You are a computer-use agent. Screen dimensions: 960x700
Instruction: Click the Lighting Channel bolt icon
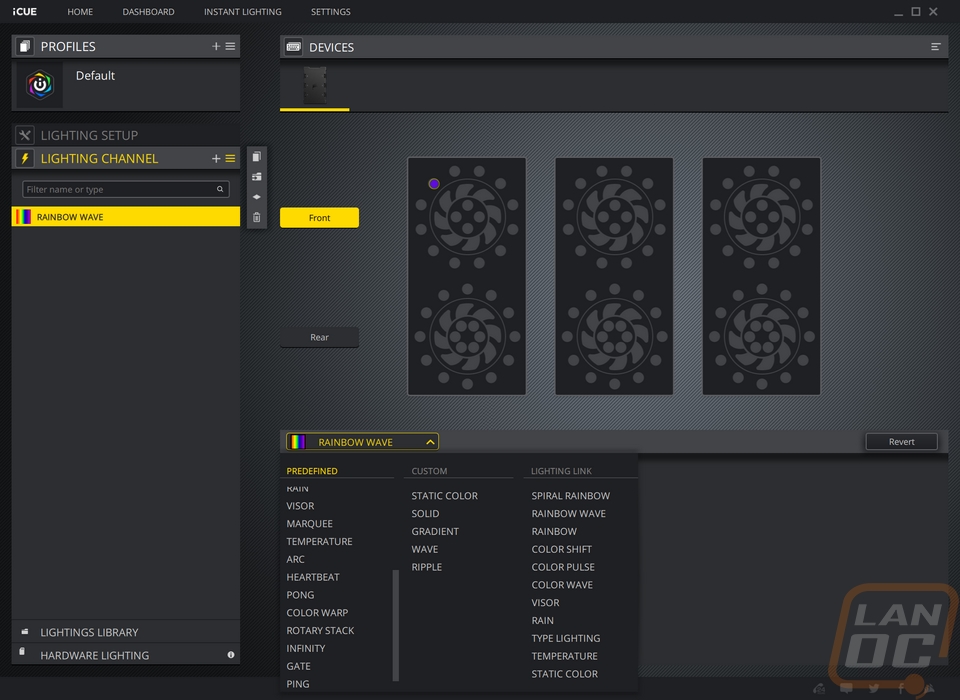pos(24,159)
